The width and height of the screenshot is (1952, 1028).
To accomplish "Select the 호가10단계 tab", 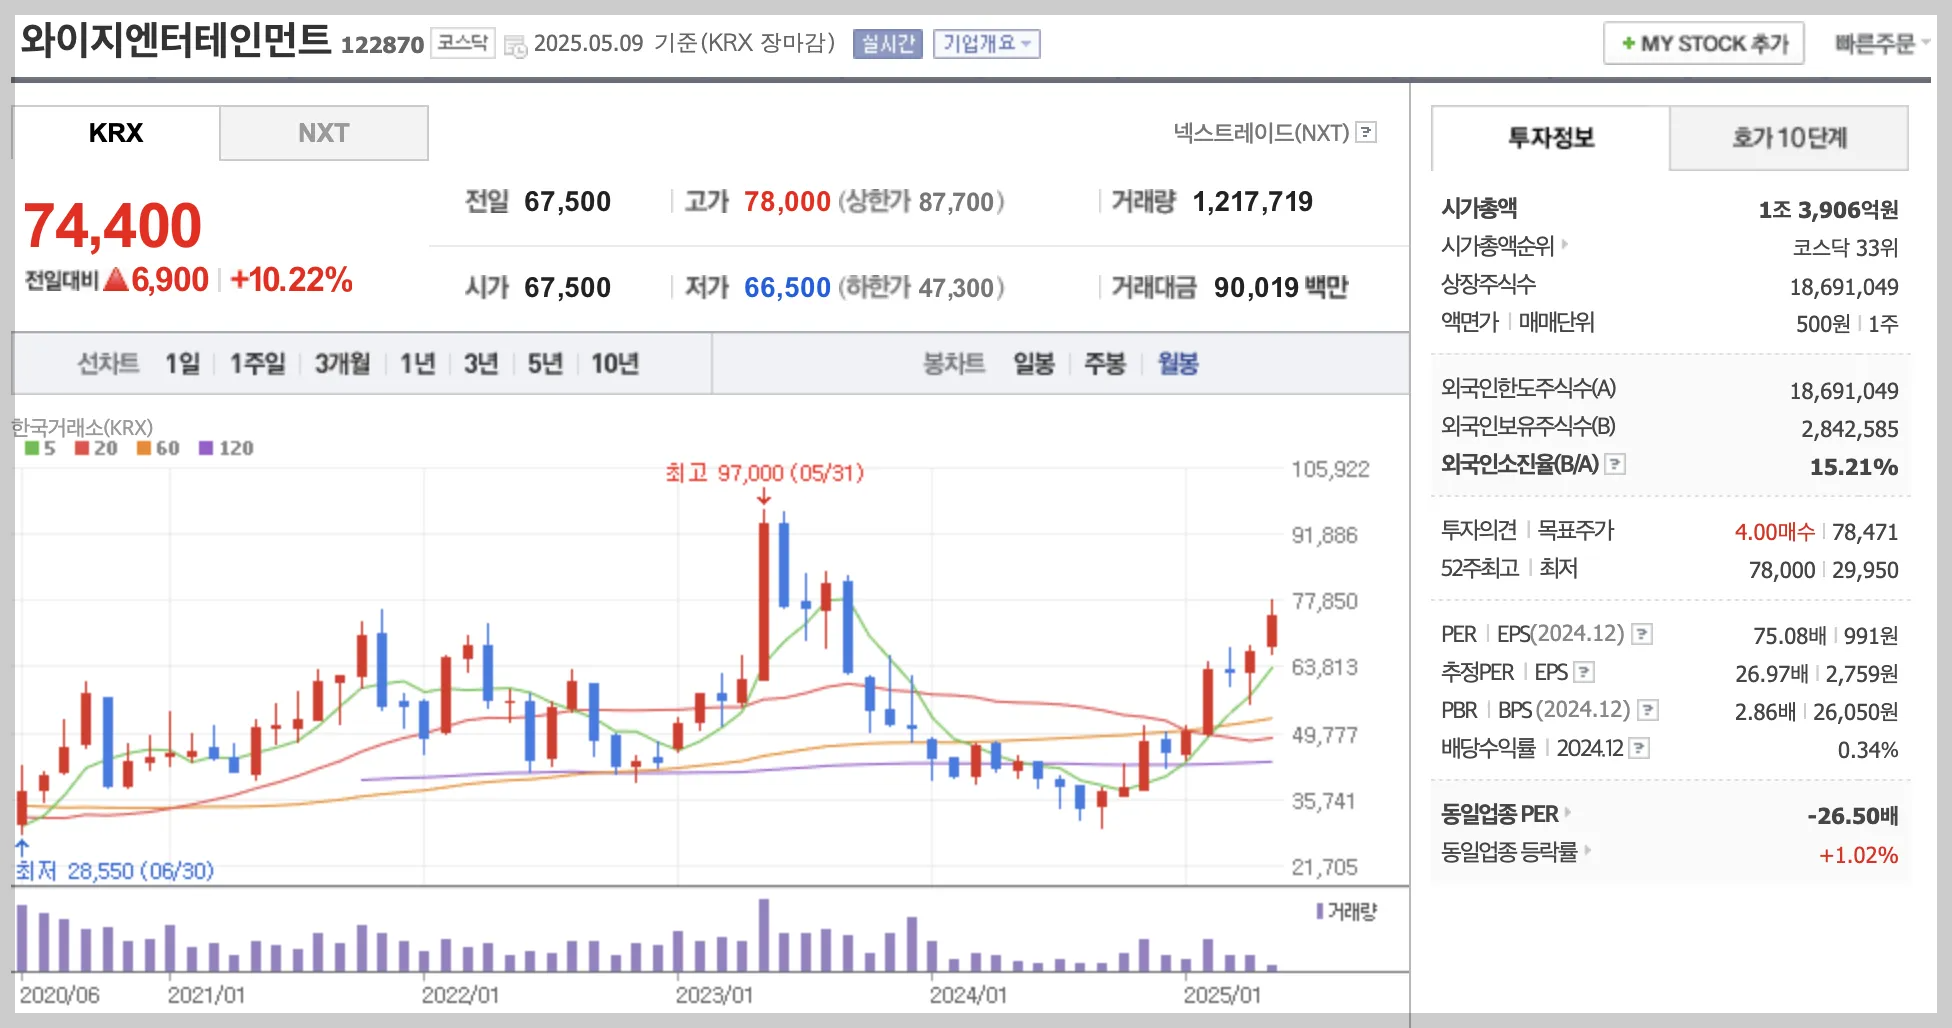I will (1789, 138).
